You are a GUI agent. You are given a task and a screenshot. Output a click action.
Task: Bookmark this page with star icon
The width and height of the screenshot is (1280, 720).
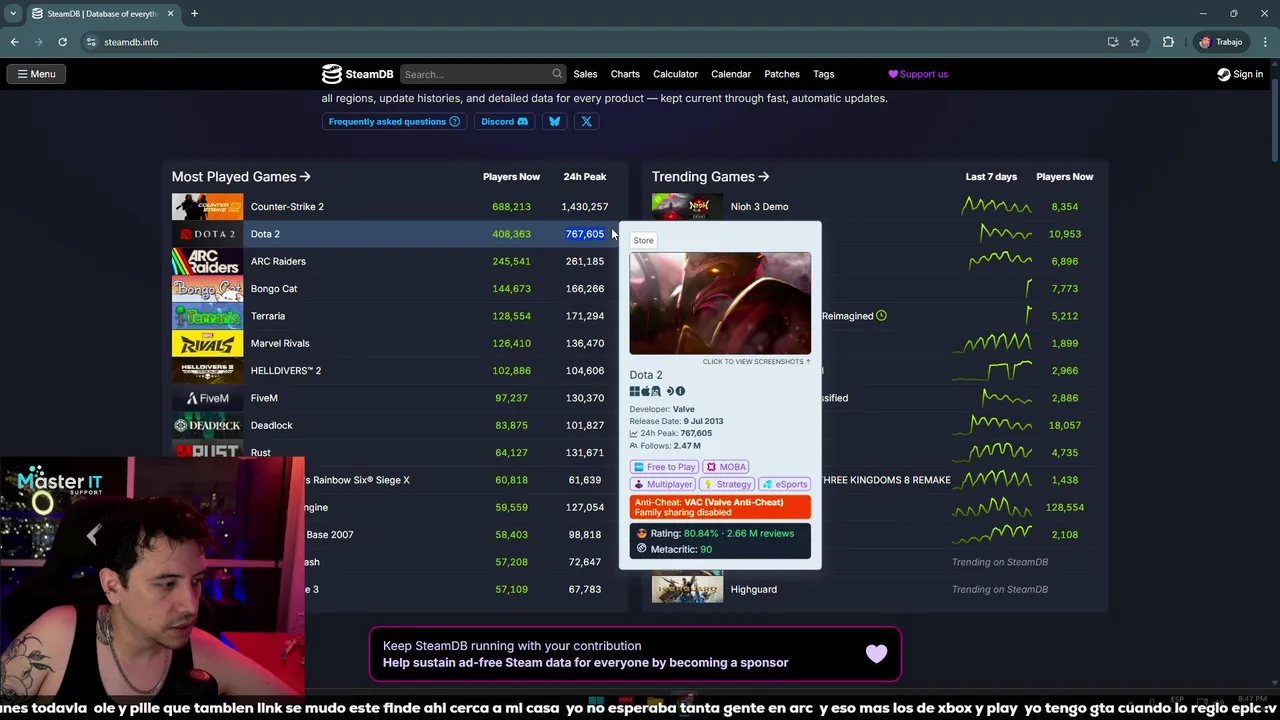point(1134,42)
